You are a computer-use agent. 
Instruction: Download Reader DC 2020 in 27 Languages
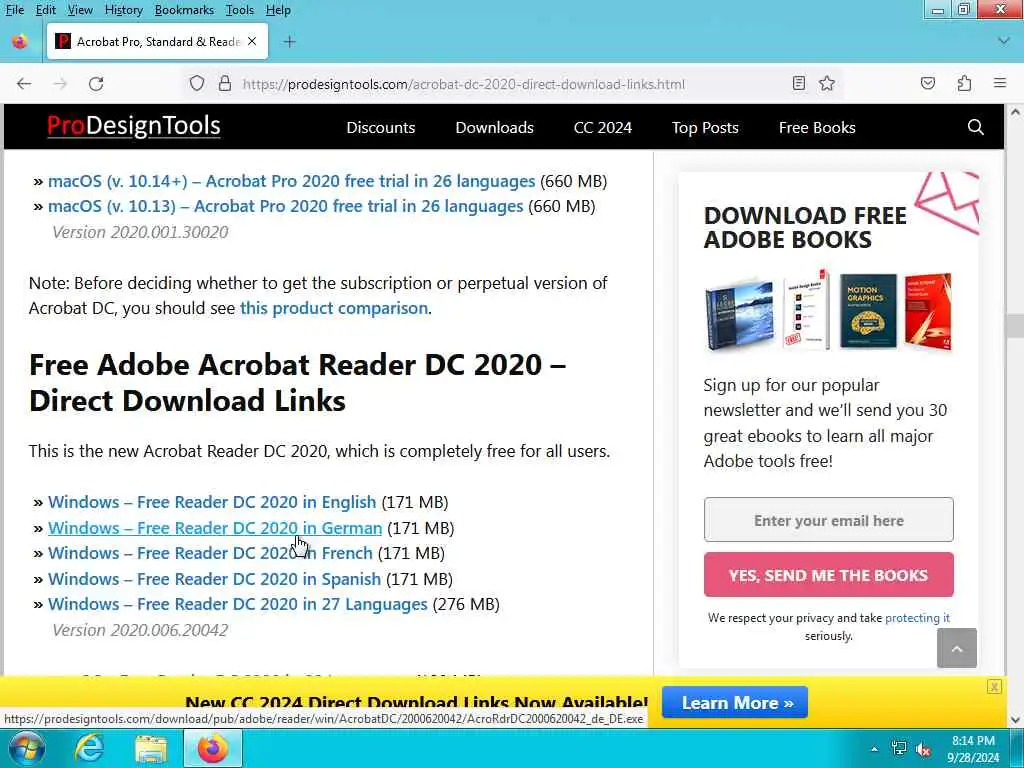coord(238,604)
